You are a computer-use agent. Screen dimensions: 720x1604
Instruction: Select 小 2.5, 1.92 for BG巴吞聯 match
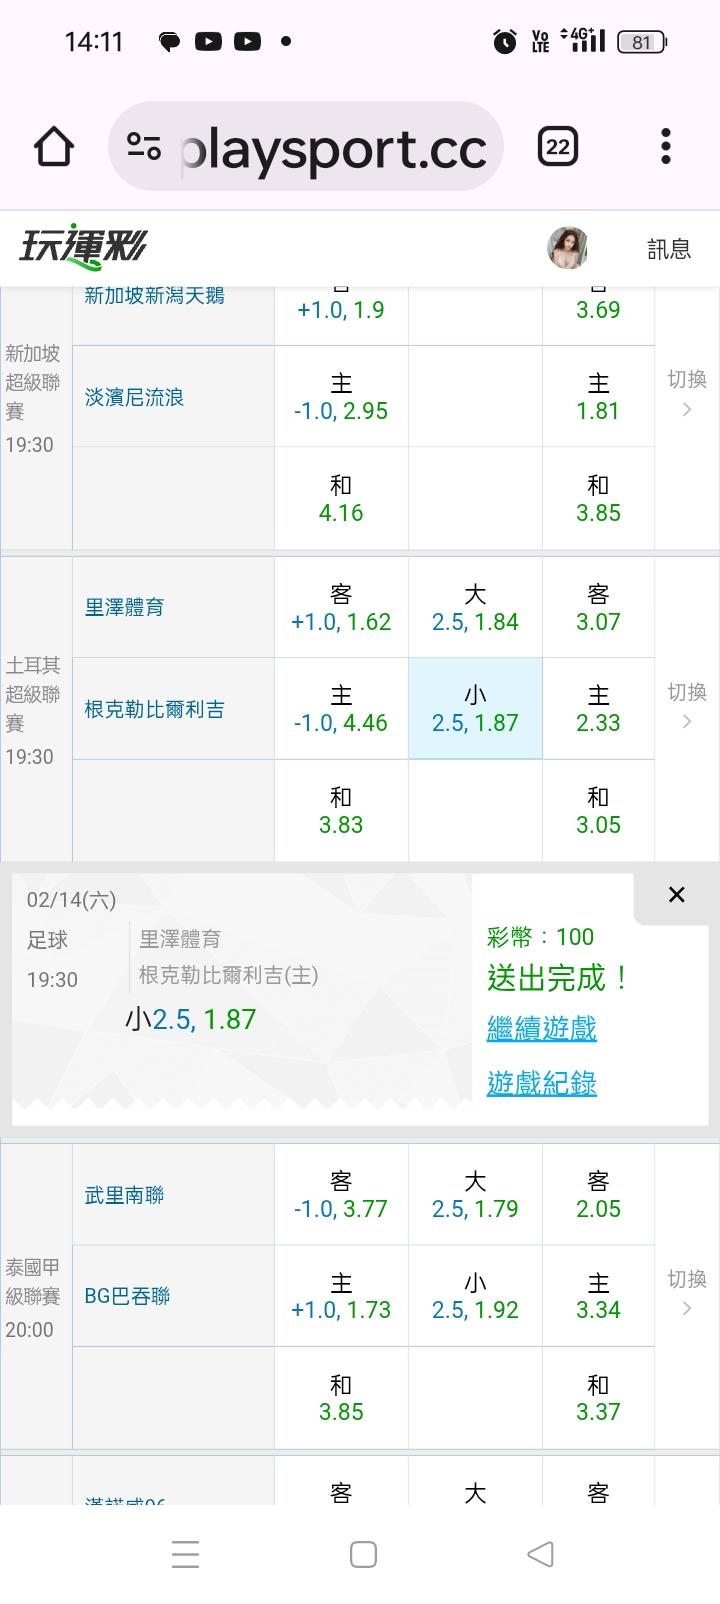(x=475, y=1296)
